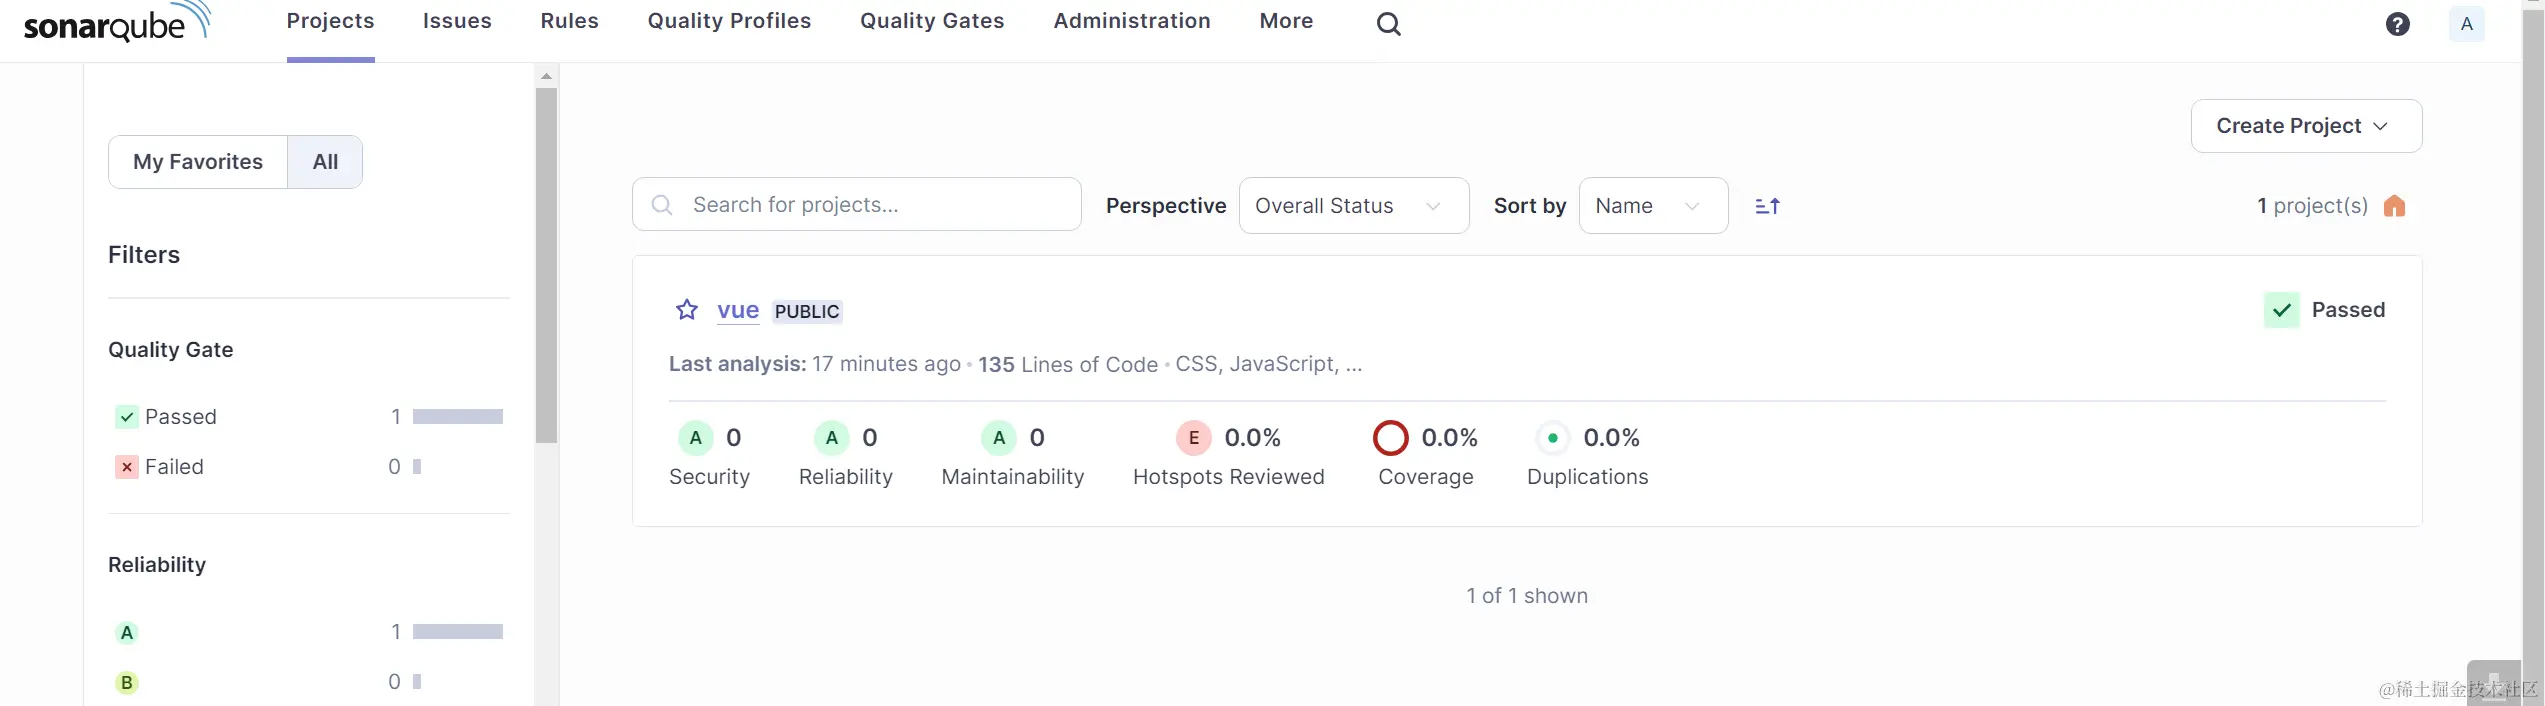Click the Search for projects field
The width and height of the screenshot is (2545, 706).
click(870, 205)
